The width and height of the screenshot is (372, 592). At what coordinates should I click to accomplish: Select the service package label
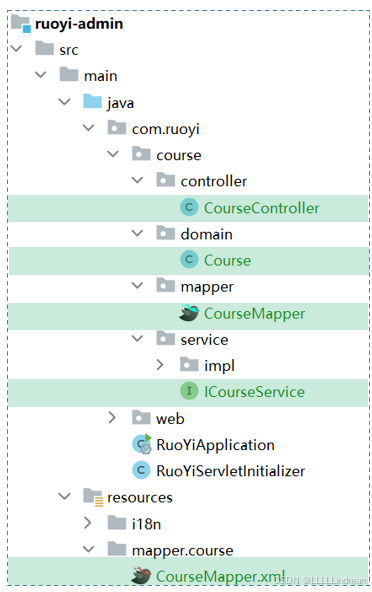[x=204, y=340]
